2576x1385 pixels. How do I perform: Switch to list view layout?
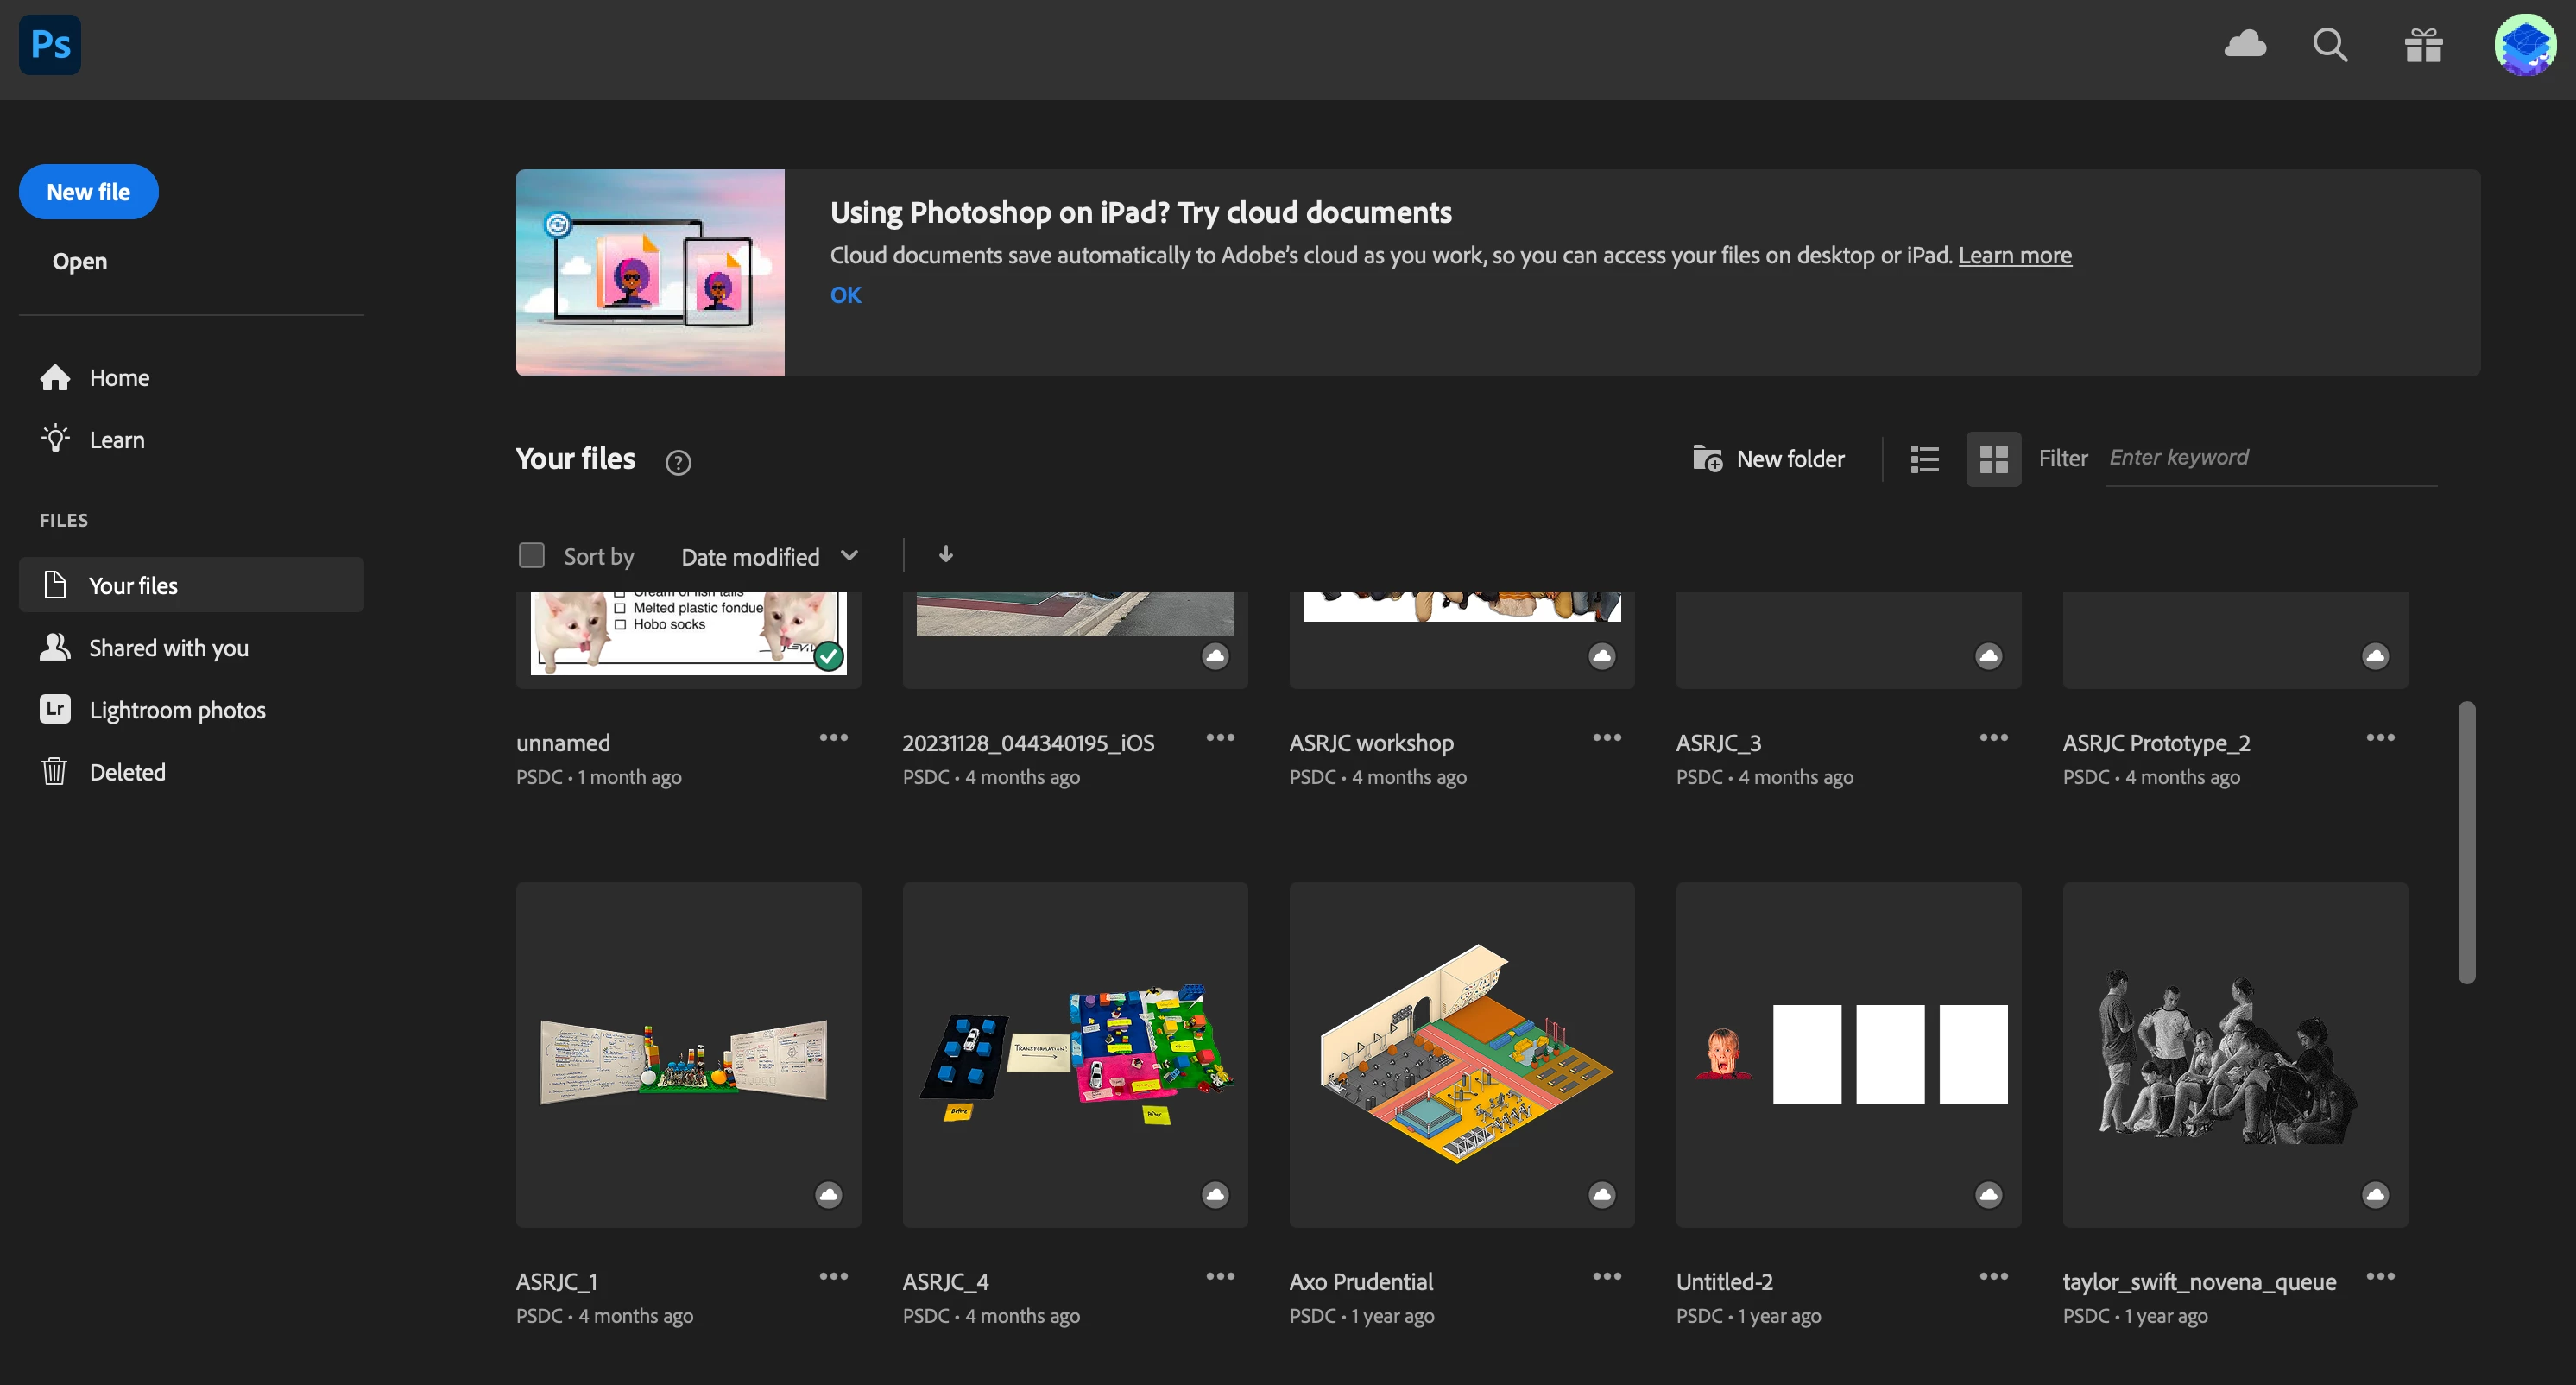[x=1924, y=459]
